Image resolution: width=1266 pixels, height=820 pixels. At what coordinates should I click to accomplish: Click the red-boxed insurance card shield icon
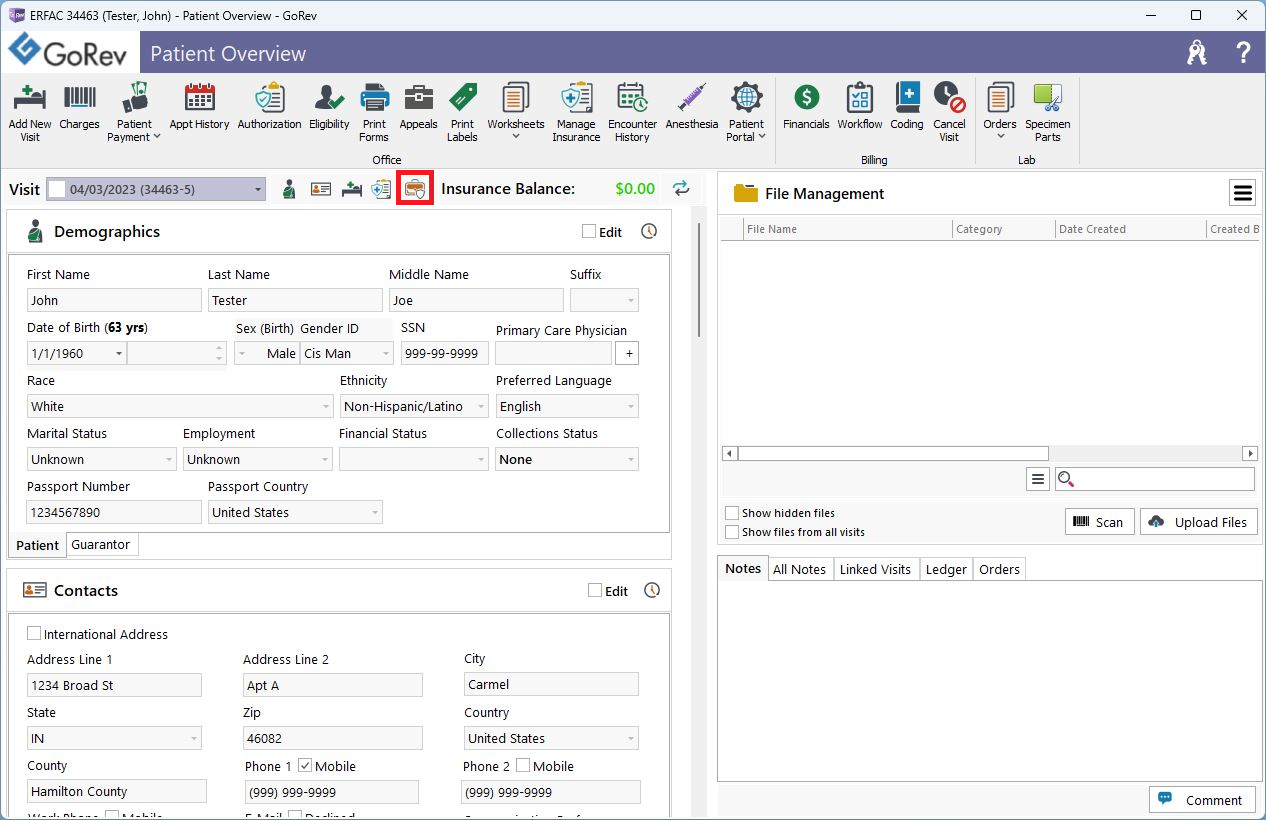click(x=415, y=189)
